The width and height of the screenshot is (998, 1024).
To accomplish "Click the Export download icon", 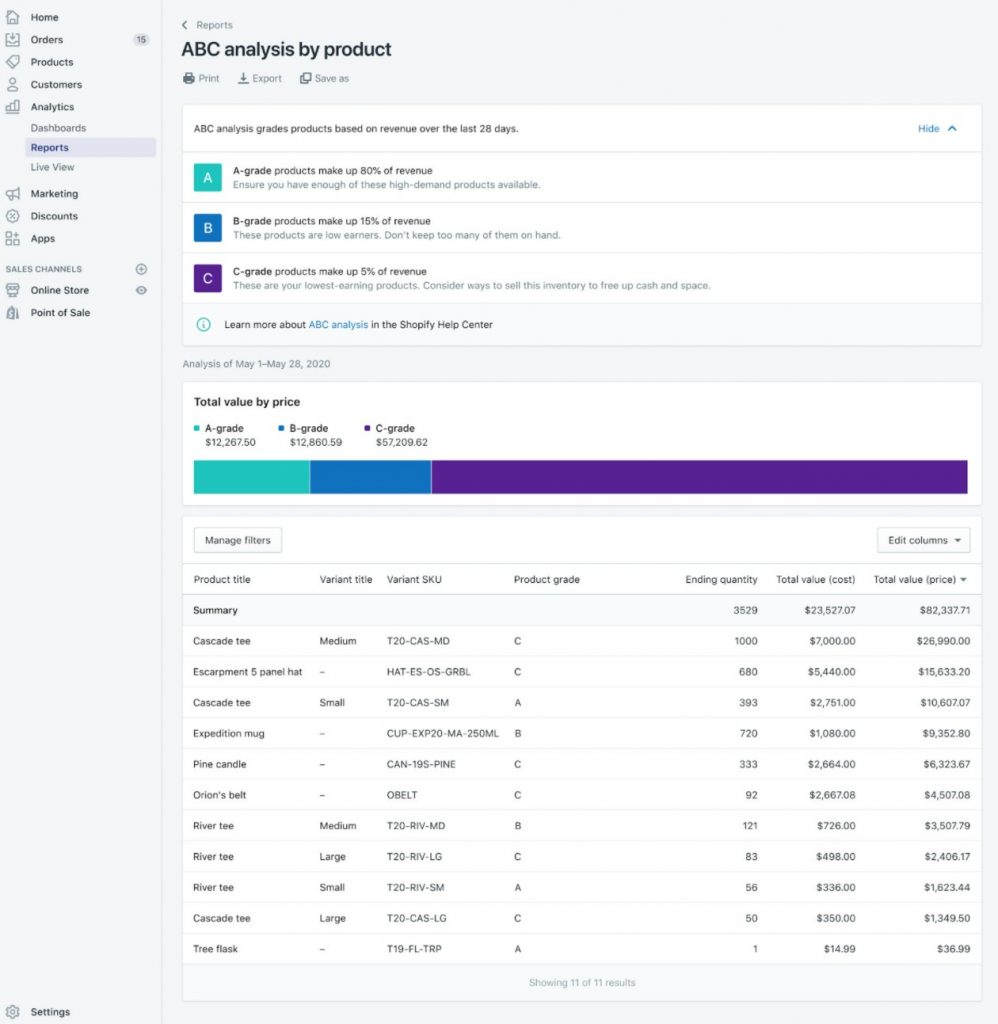I will tap(243, 77).
